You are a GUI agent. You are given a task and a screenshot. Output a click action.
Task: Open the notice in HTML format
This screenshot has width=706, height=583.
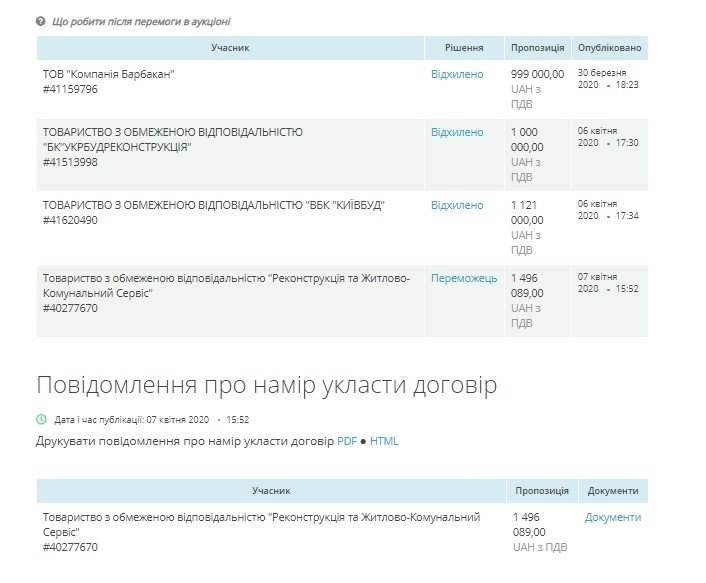(384, 441)
